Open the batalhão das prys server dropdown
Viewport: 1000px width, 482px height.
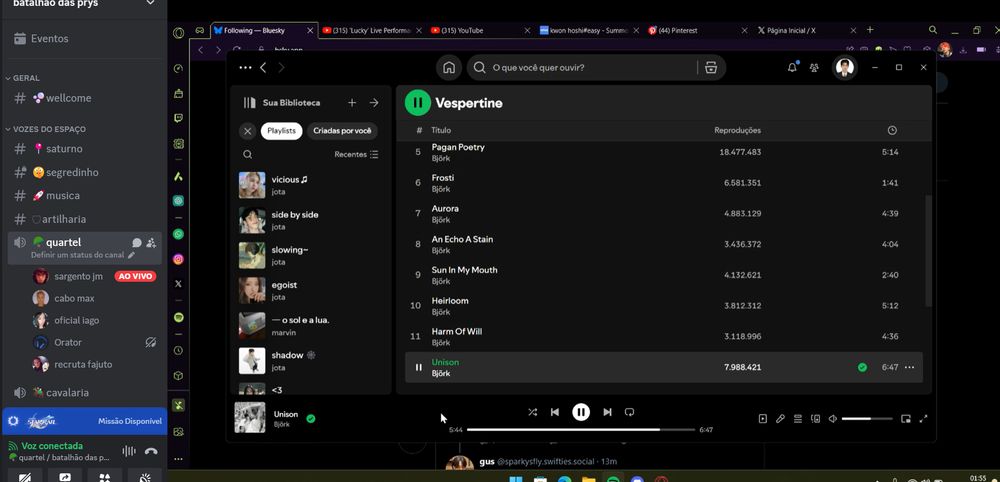pos(151,3)
